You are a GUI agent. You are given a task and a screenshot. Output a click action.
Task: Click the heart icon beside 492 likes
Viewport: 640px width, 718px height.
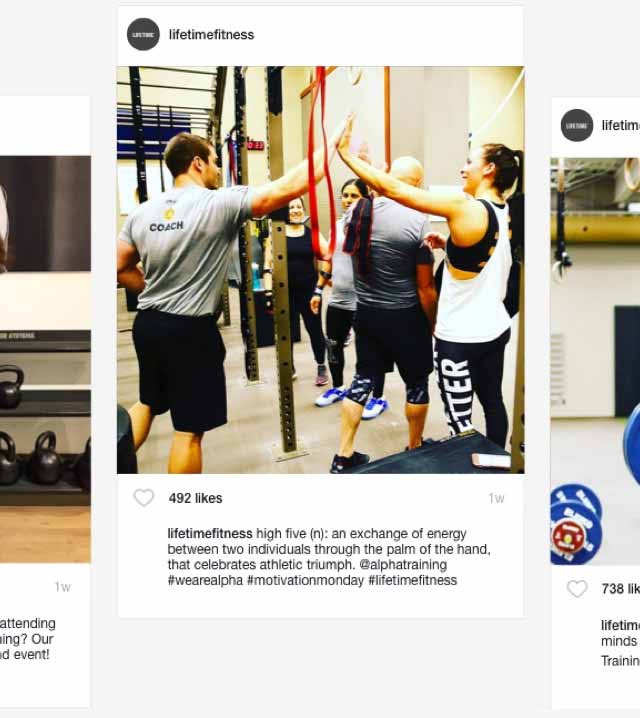pos(144,498)
